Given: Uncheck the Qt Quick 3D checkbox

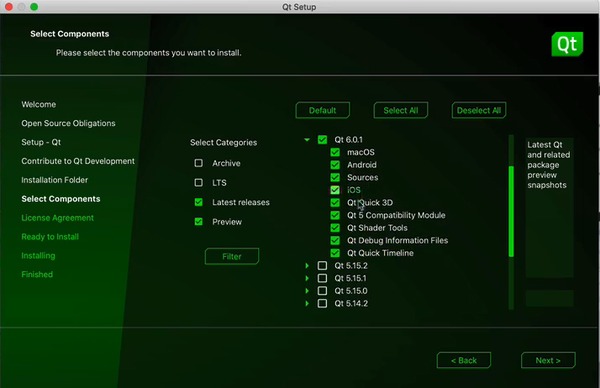Looking at the screenshot, I should (x=335, y=202).
